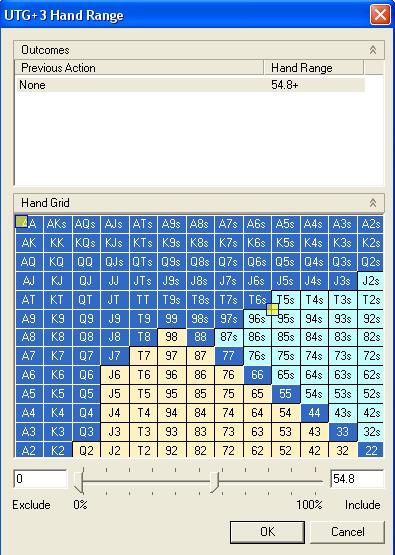The width and height of the screenshot is (395, 555).
Task: Toggle the AA hand cell
Action: (29, 224)
